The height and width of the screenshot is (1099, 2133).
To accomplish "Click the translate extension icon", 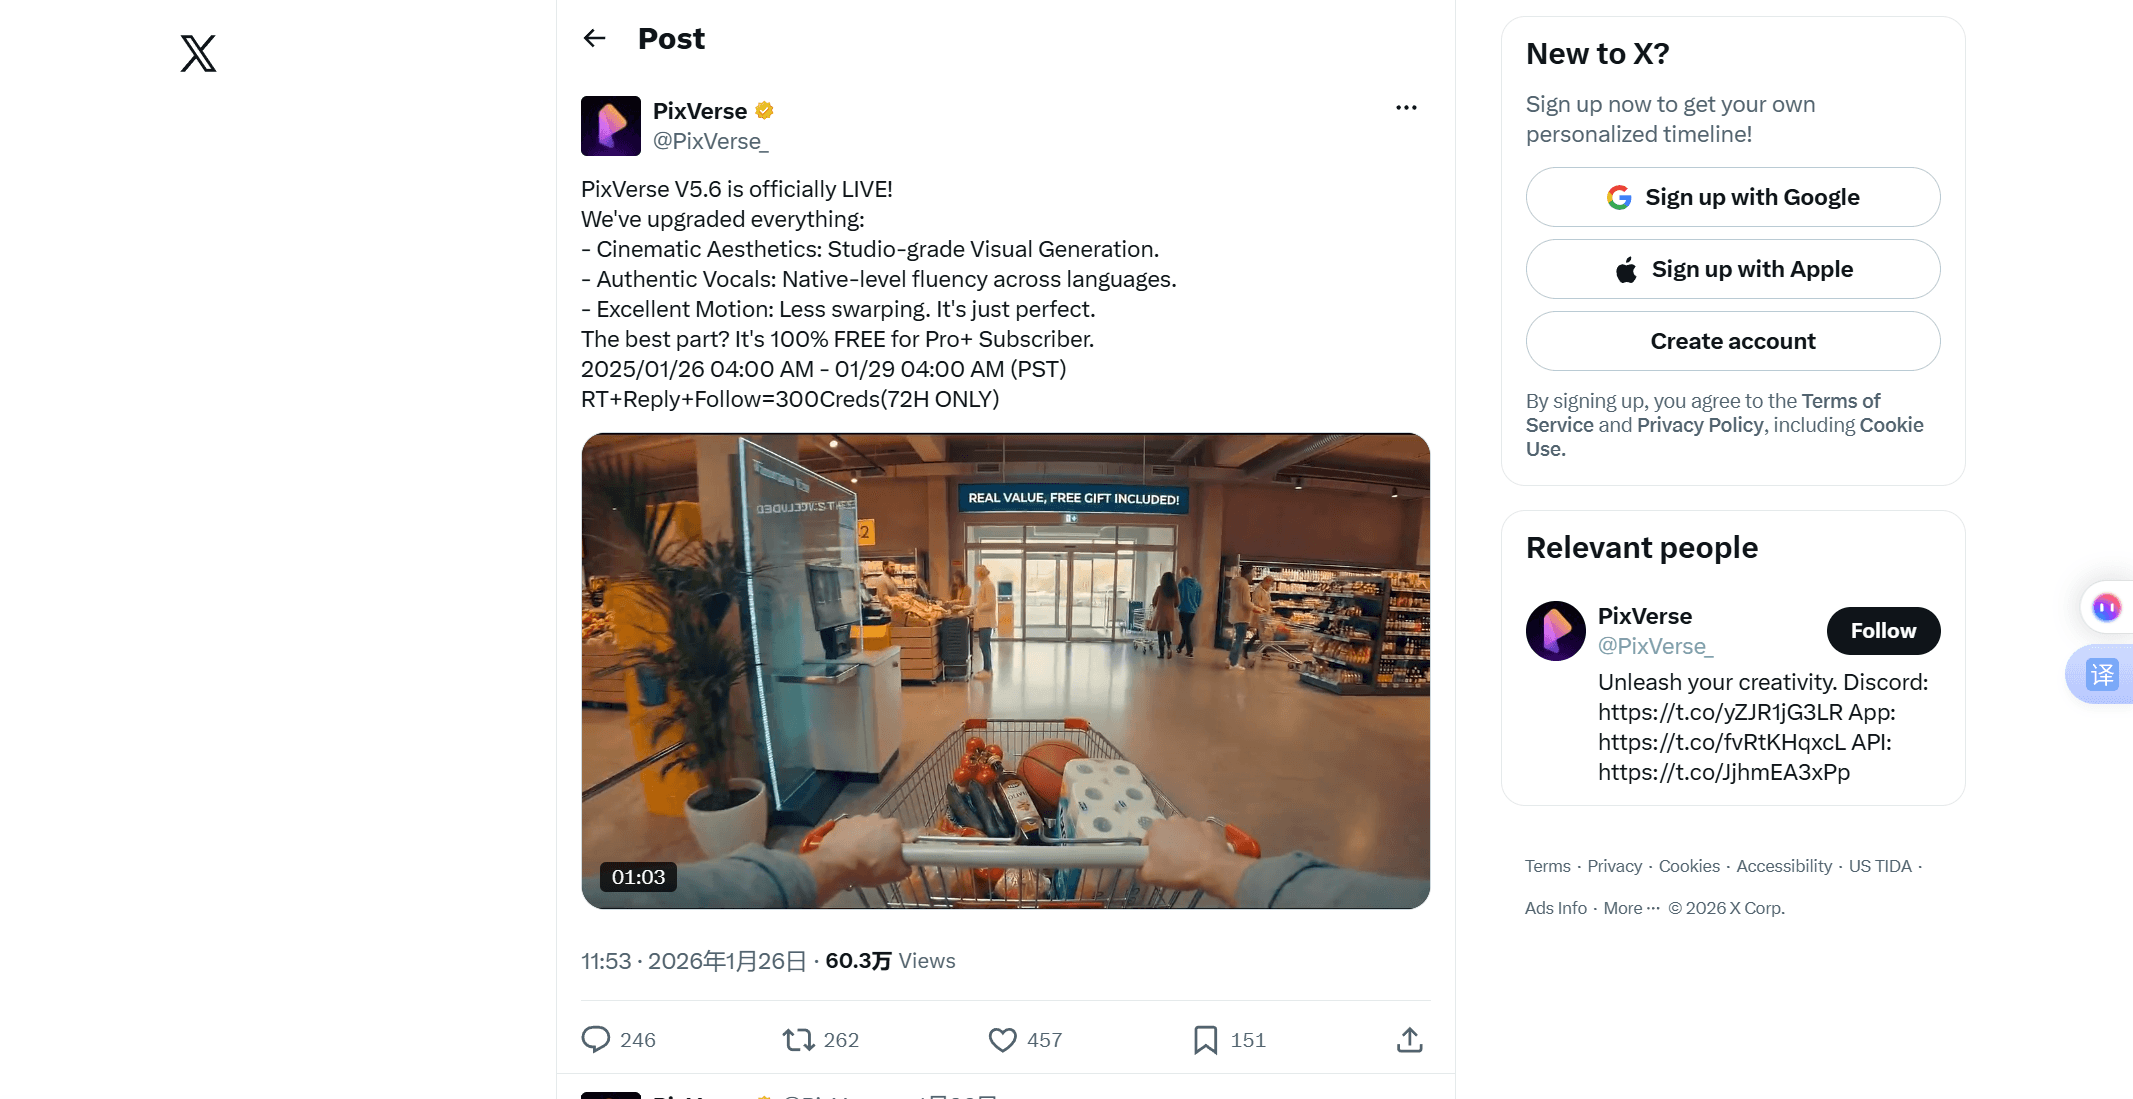I will click(2102, 675).
